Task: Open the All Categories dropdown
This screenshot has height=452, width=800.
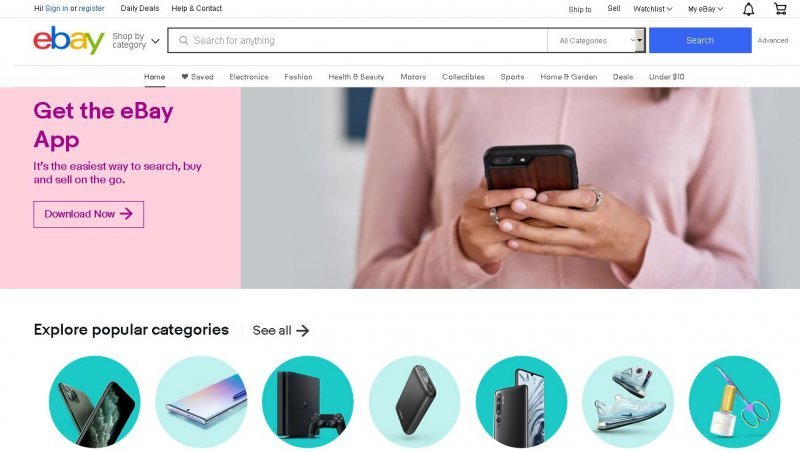Action: pyautogui.click(x=596, y=40)
